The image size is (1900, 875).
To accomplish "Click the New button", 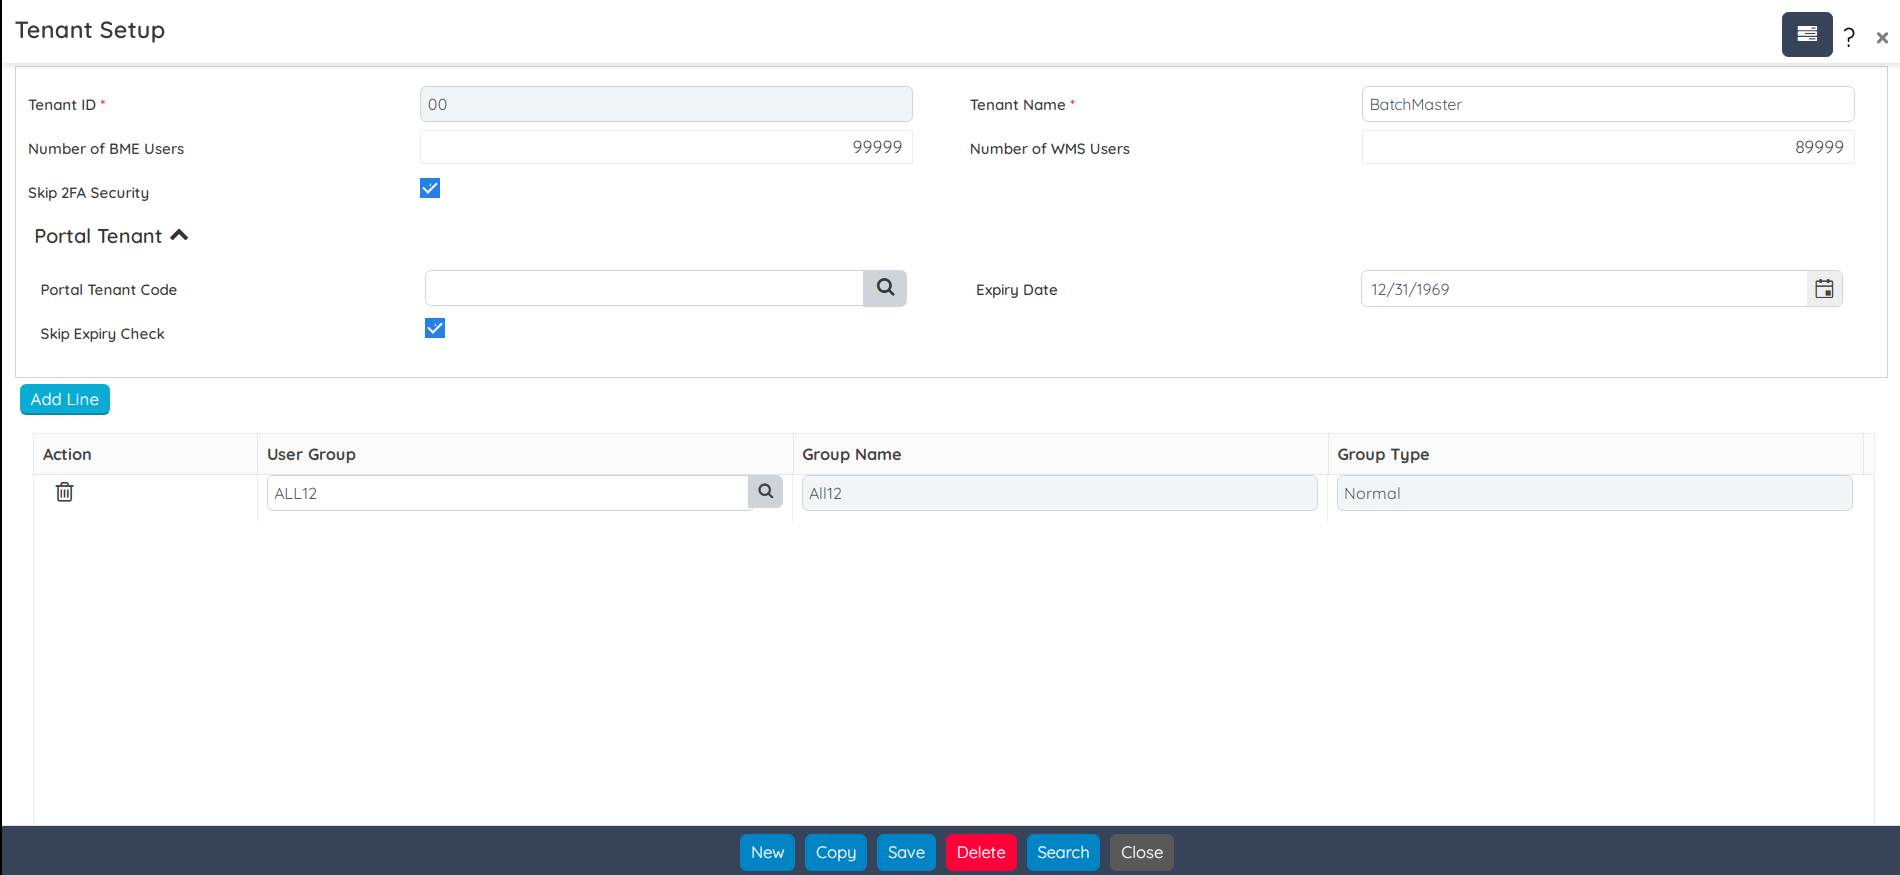I will pos(767,852).
